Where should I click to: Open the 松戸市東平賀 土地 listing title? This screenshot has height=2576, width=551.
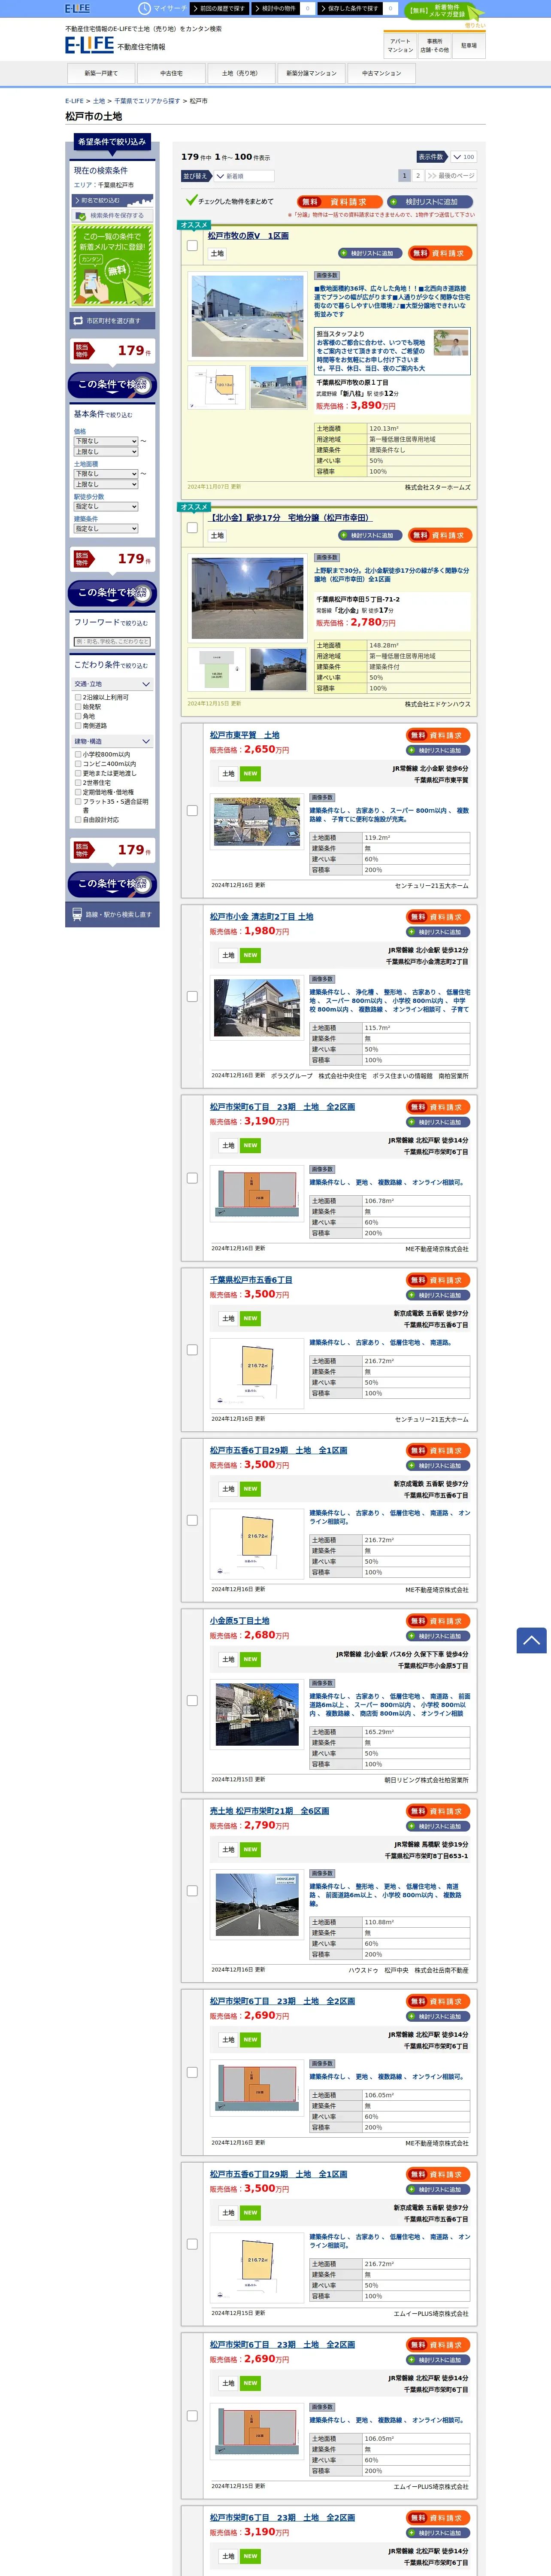(x=245, y=735)
